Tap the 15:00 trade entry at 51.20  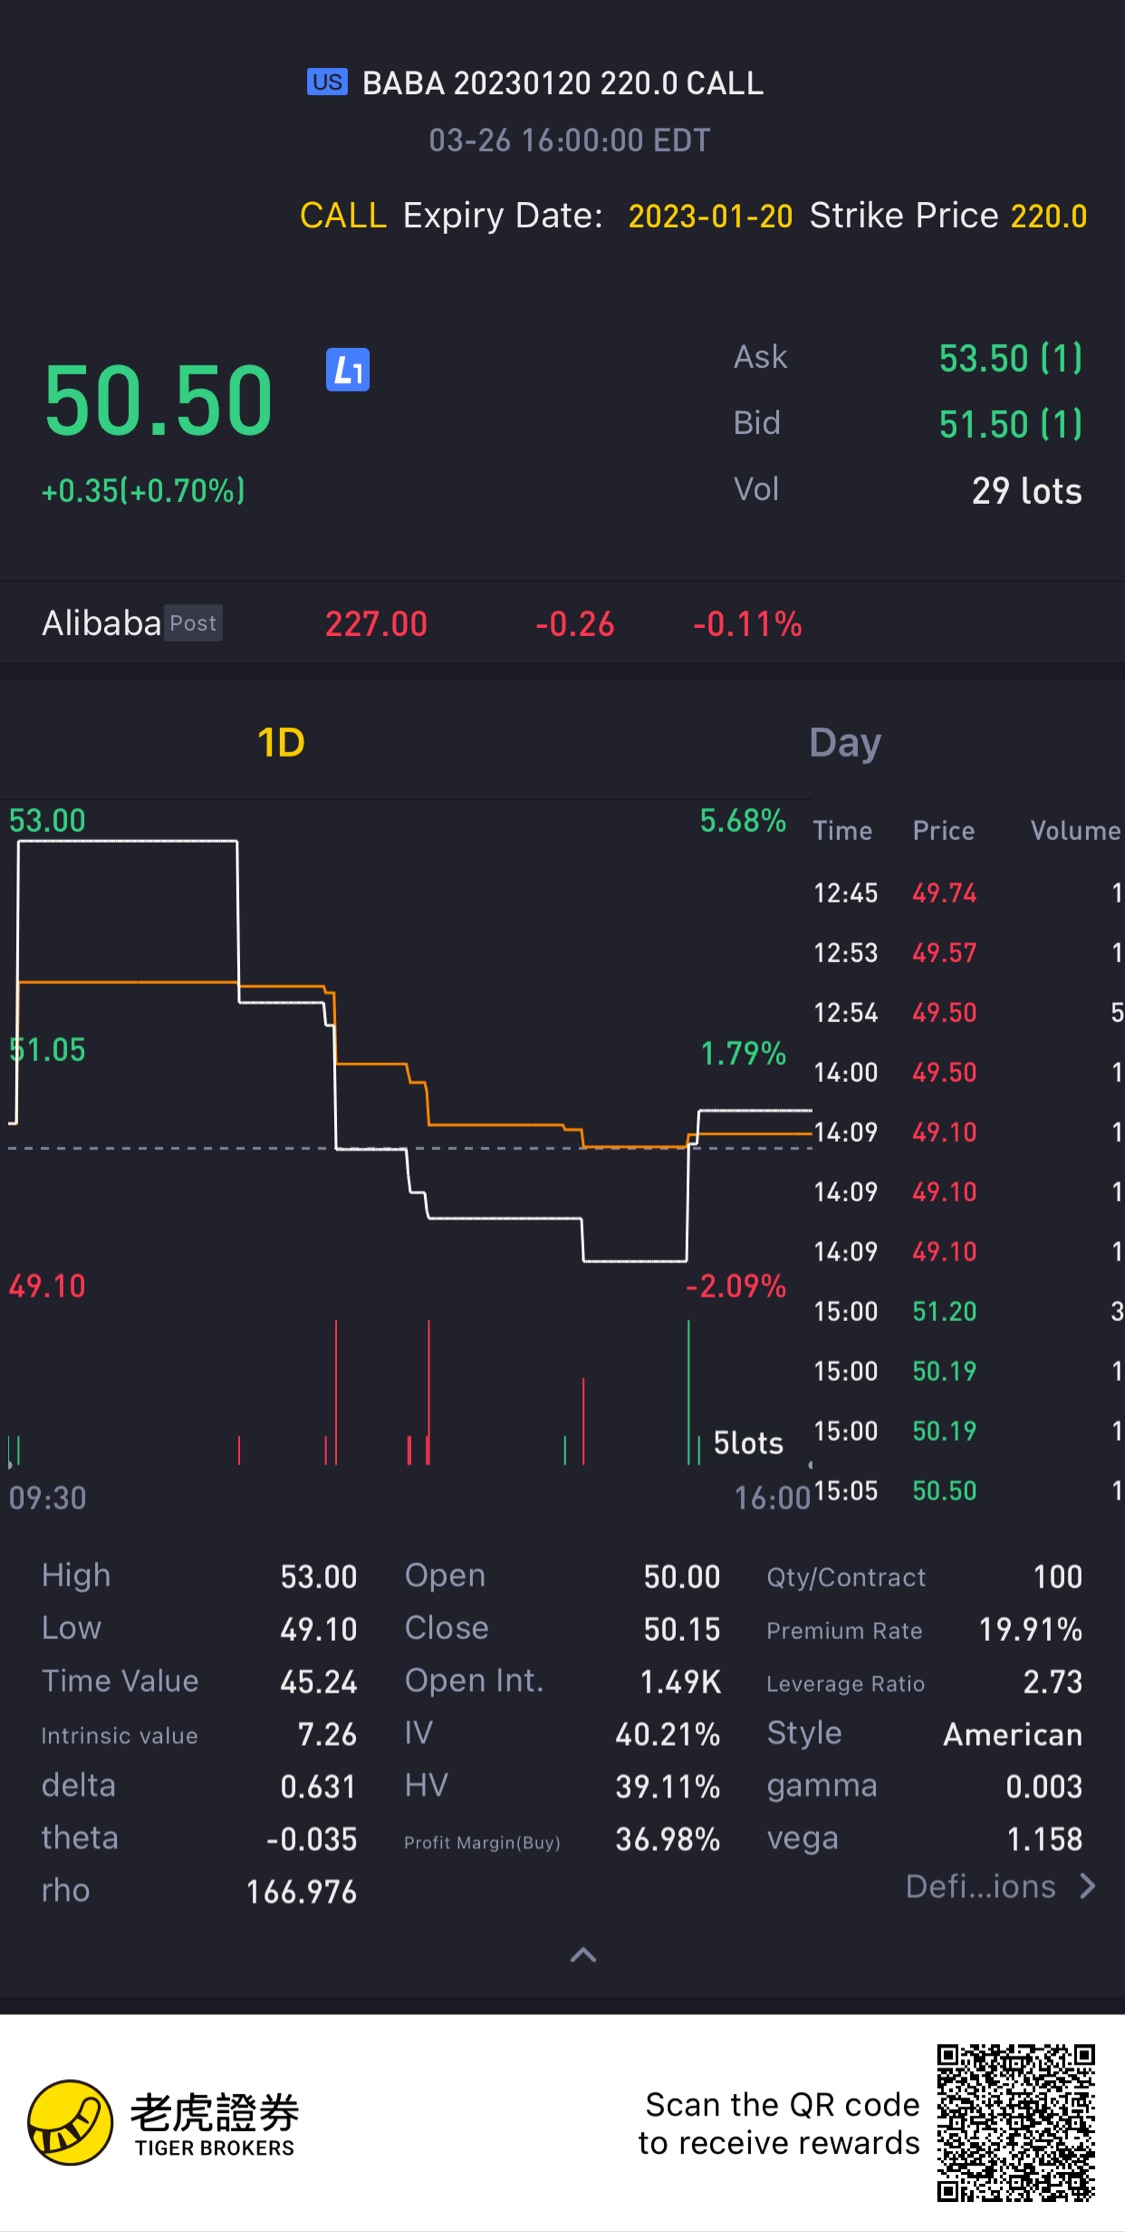click(944, 1311)
